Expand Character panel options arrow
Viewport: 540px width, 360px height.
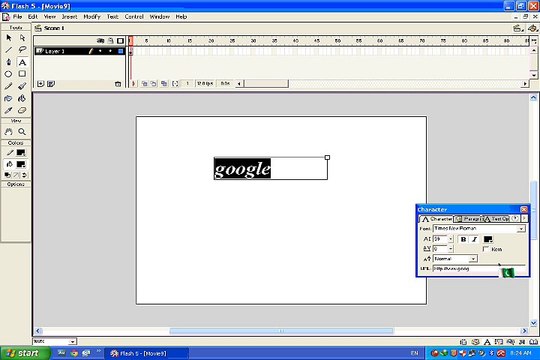pyautogui.click(x=524, y=218)
